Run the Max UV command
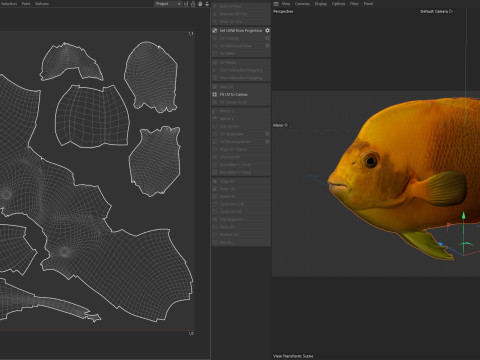This screenshot has width=480, height=360. click(x=241, y=87)
